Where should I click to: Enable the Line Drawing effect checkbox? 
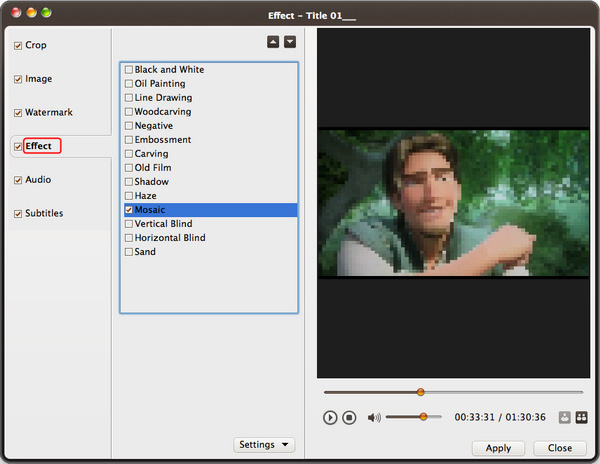click(x=129, y=98)
